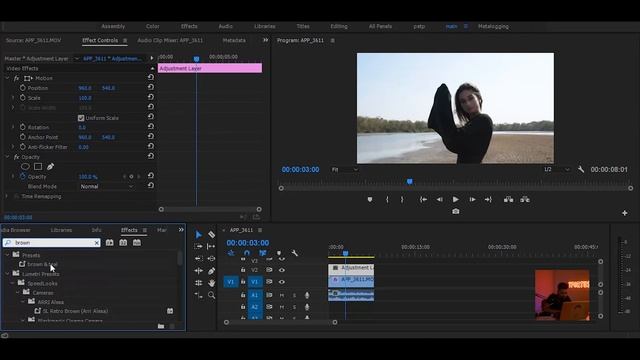Toggle animation stopwatch for Rotation
The image size is (640, 360).
pos(22,127)
